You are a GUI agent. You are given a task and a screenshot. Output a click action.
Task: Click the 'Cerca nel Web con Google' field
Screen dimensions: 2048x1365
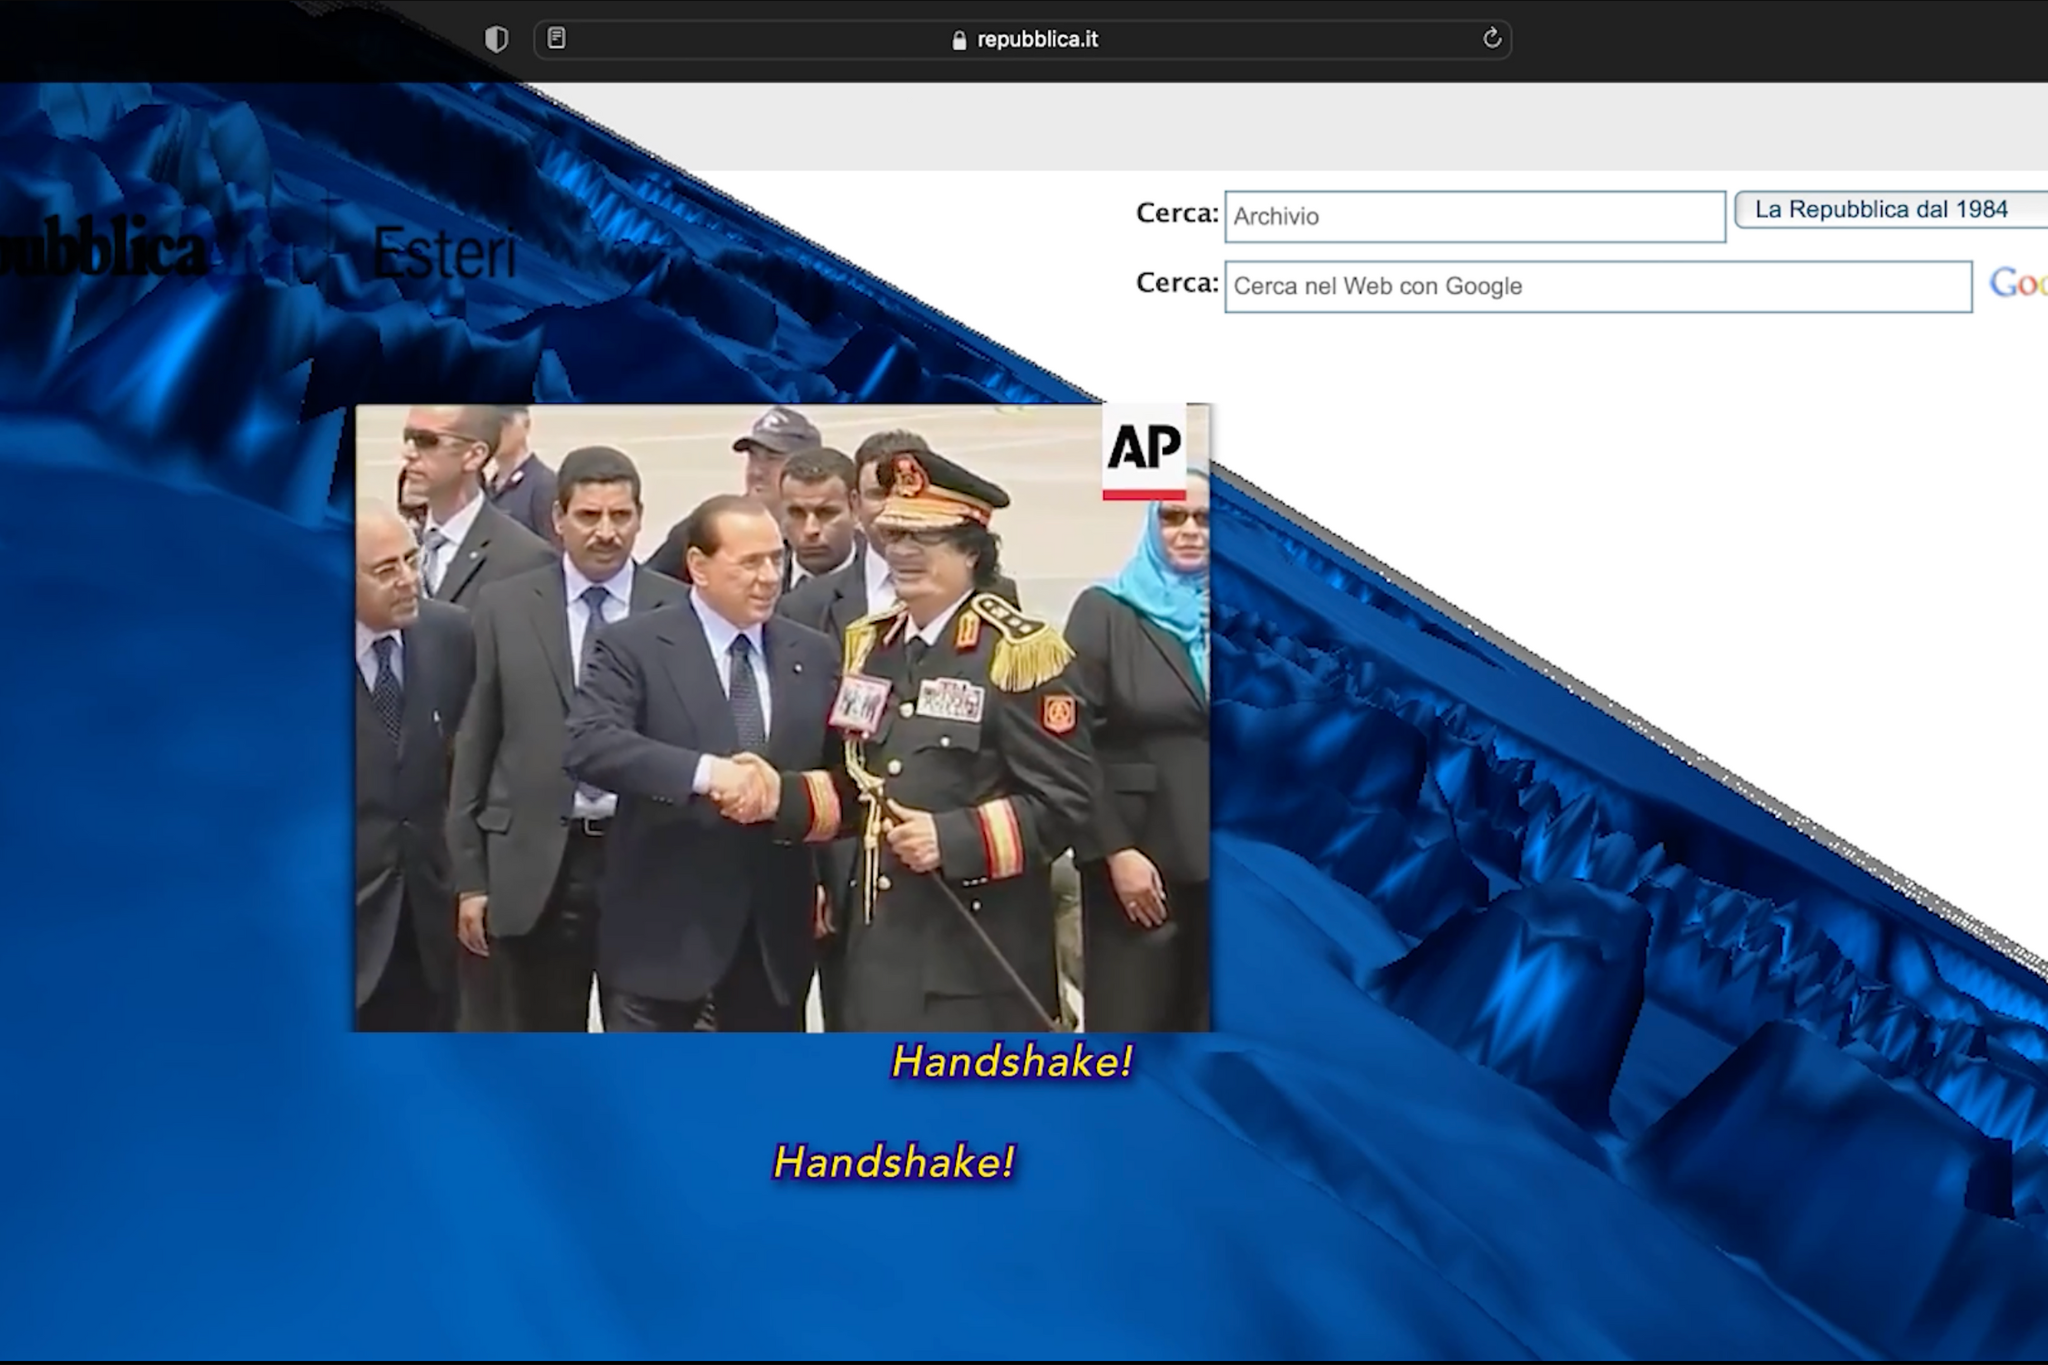coord(1597,287)
